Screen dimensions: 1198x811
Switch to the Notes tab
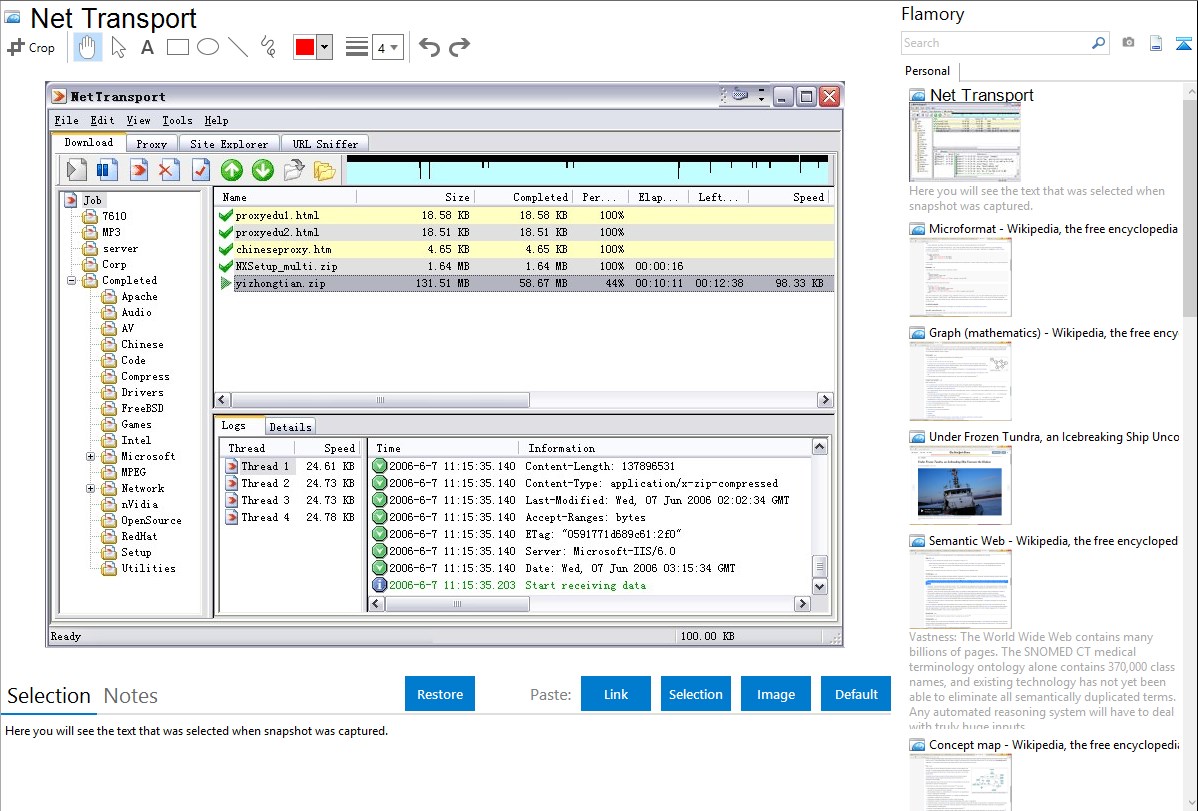(131, 696)
